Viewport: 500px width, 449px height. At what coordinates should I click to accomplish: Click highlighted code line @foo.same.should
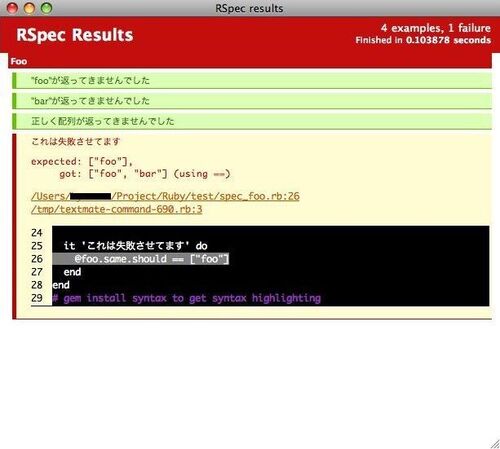point(141,259)
